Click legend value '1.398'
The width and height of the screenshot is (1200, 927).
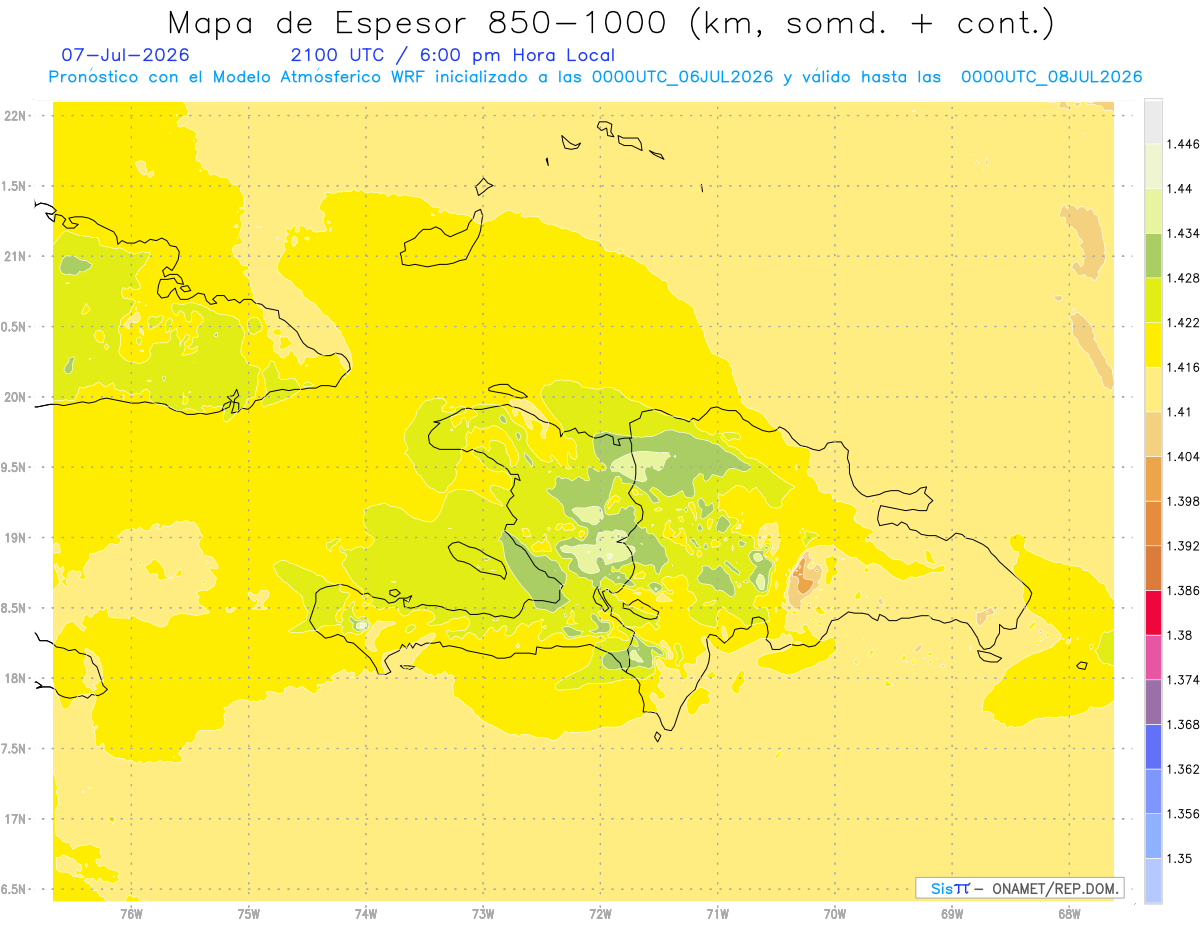(x=1184, y=502)
